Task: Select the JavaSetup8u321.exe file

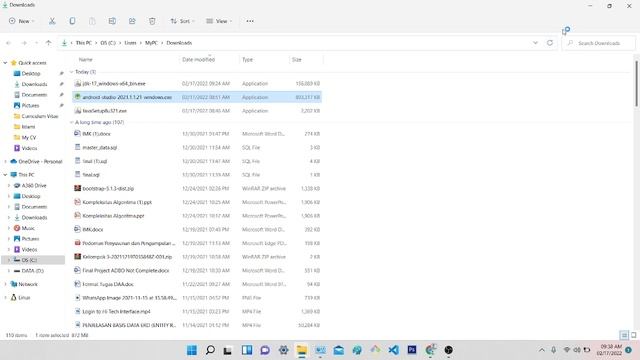Action: pos(197,111)
